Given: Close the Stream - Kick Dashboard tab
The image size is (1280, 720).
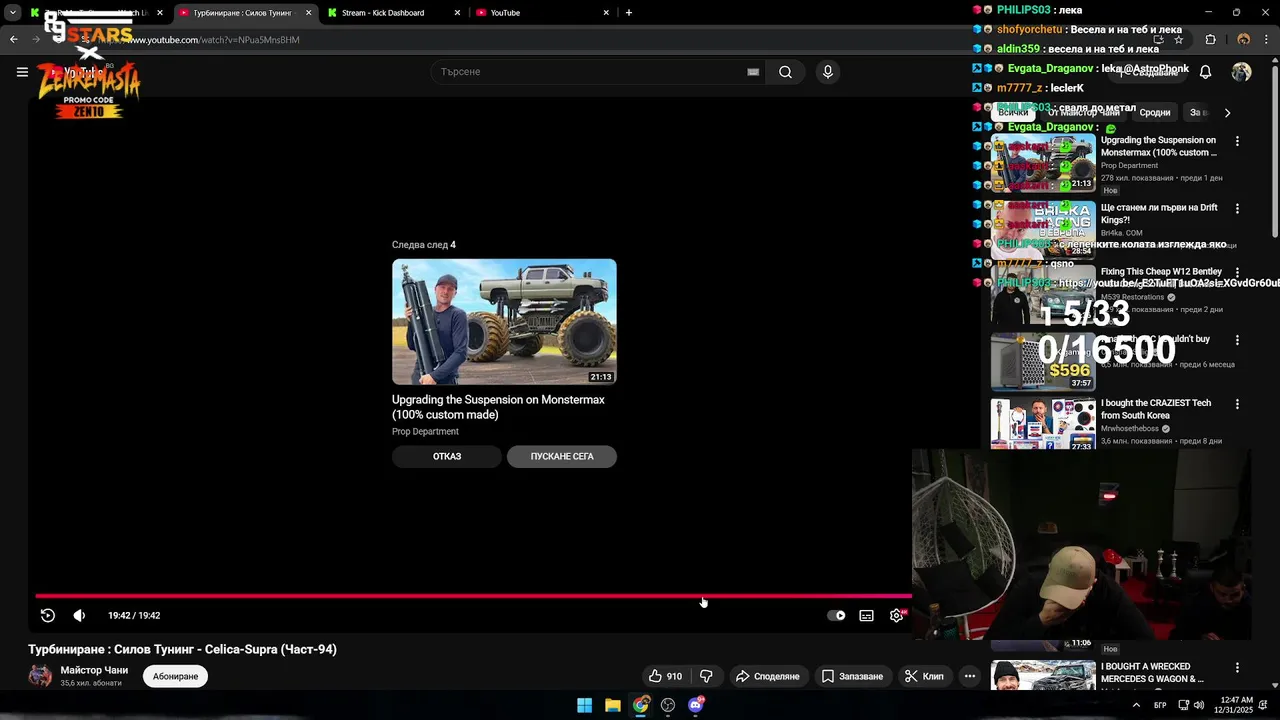Looking at the screenshot, I should pyautogui.click(x=457, y=13).
